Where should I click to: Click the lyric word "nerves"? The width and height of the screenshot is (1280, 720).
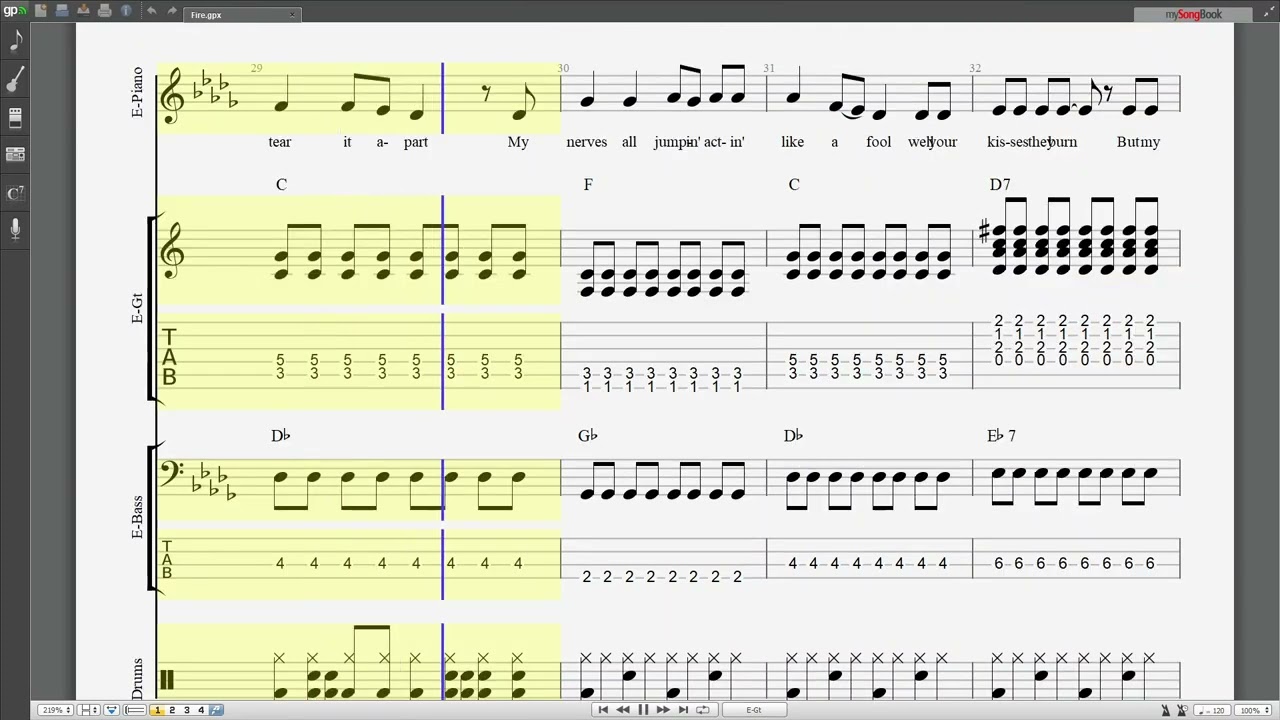(x=586, y=142)
